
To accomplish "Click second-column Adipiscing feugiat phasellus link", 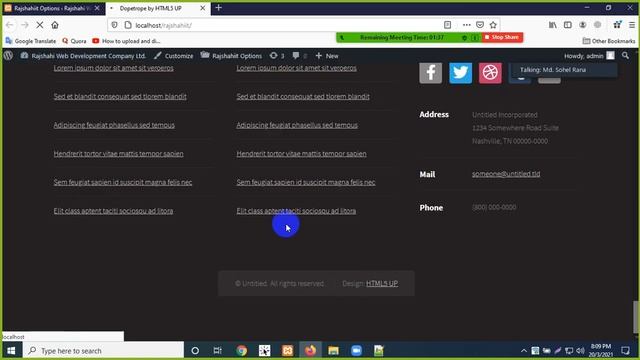I will pos(297,125).
